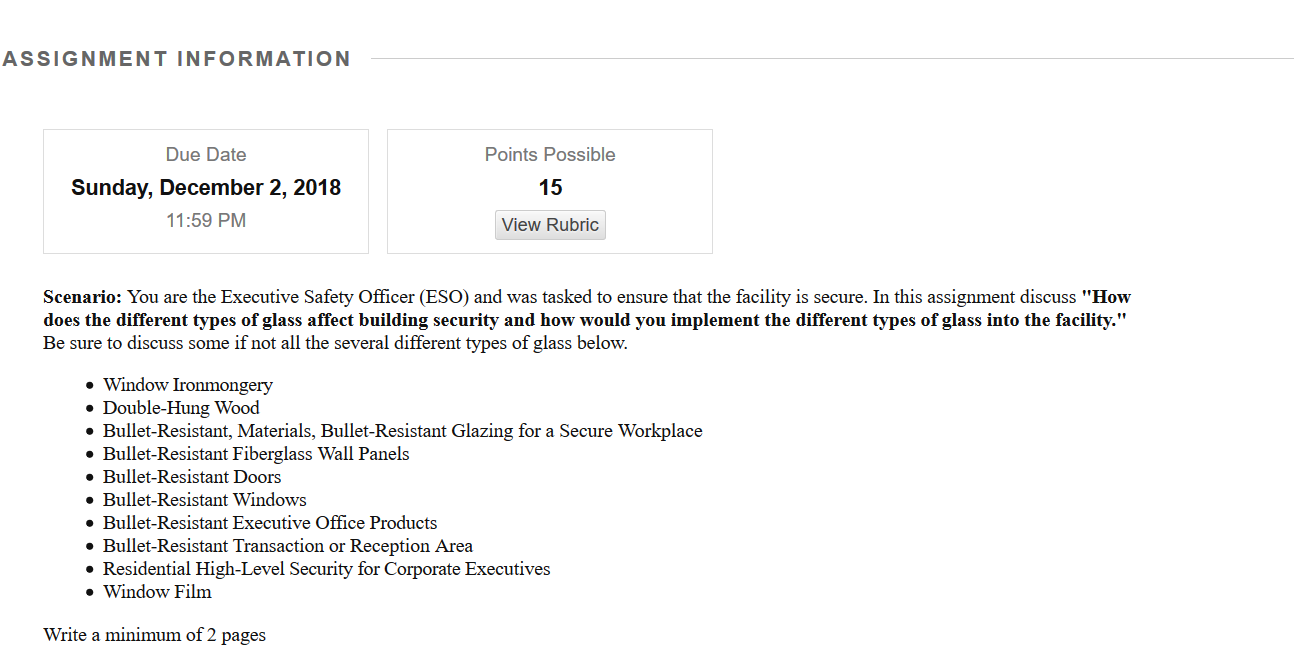Click the Glazing for a Secure Workplace item

[x=403, y=431]
